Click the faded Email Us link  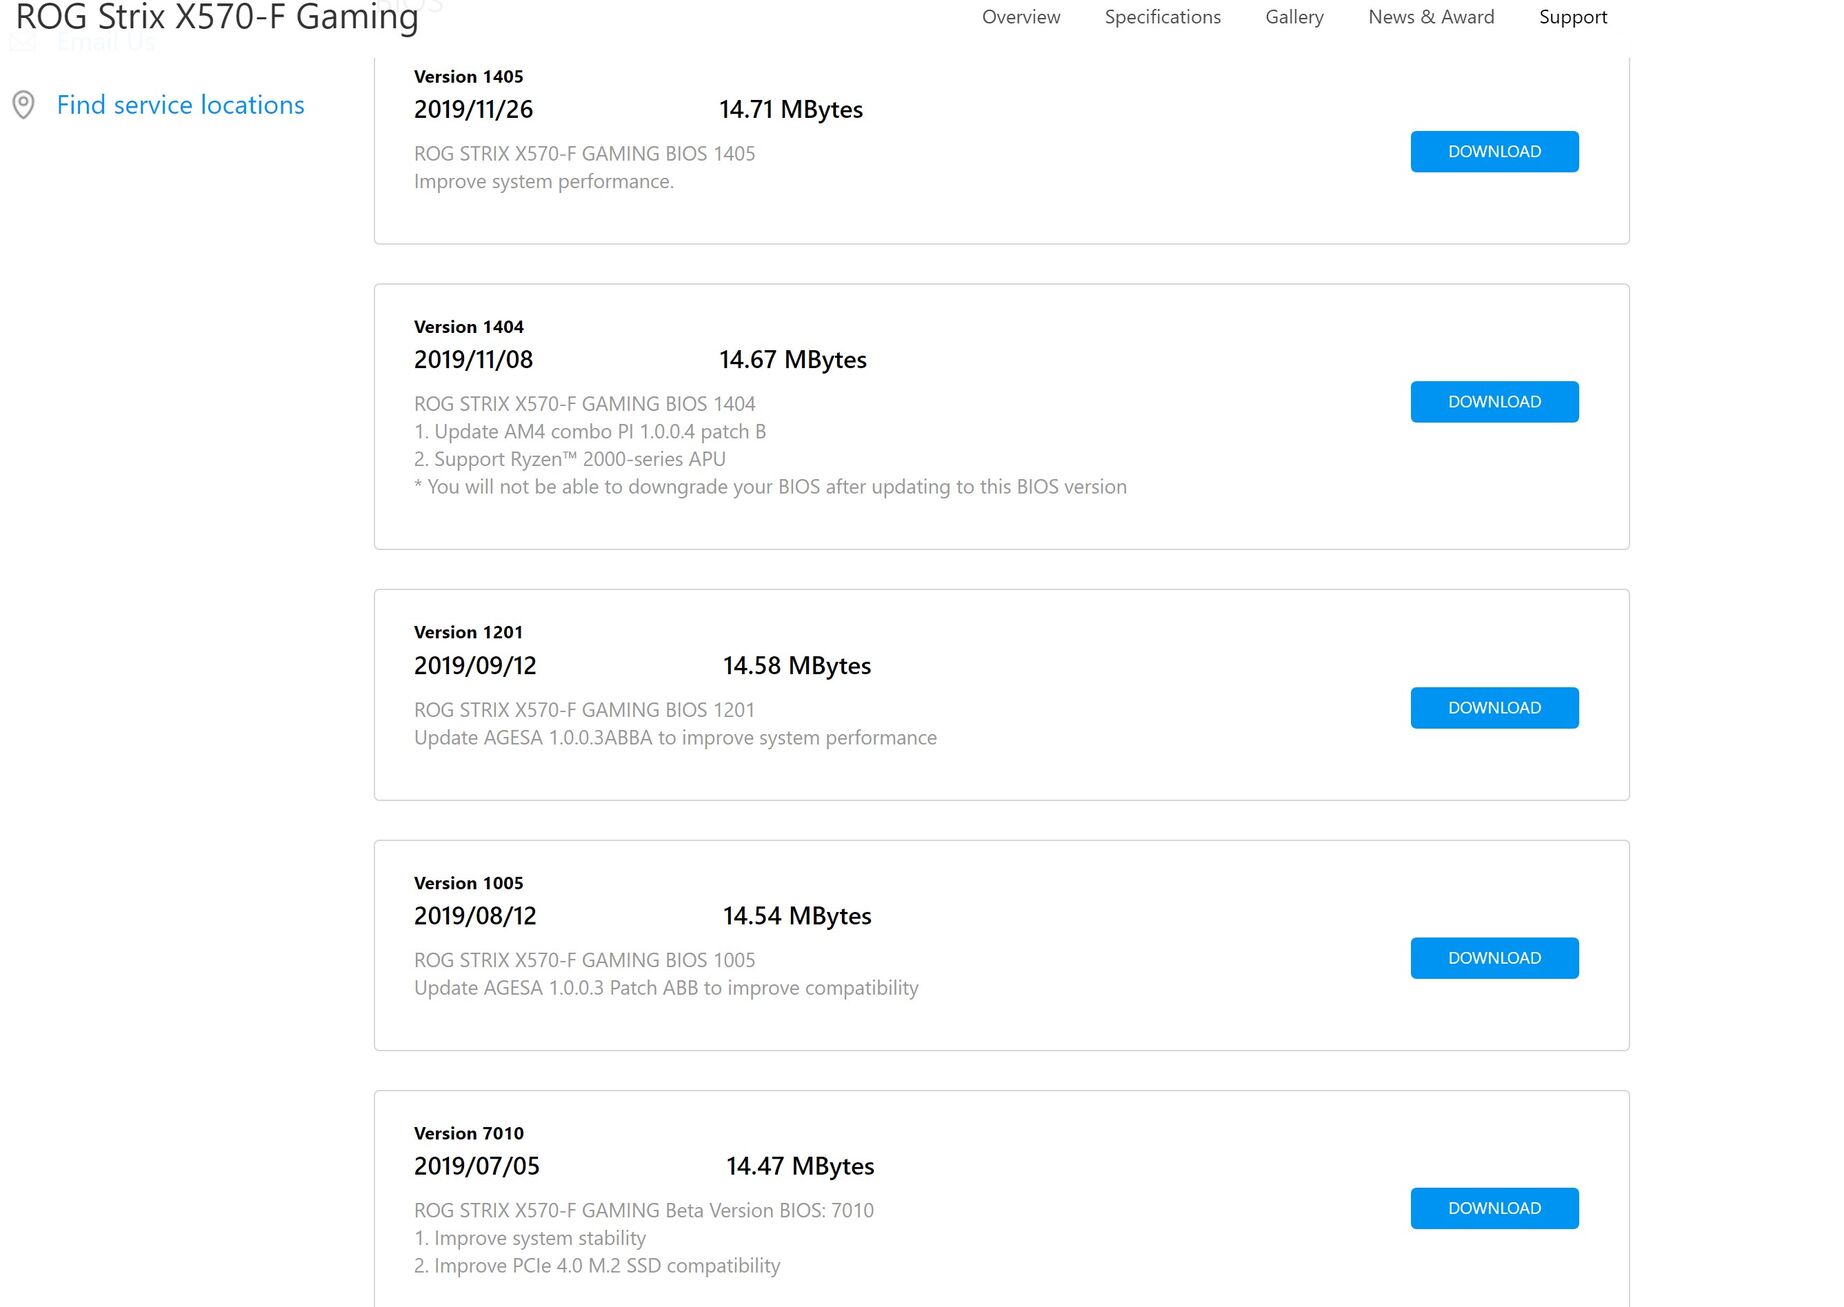coord(105,42)
